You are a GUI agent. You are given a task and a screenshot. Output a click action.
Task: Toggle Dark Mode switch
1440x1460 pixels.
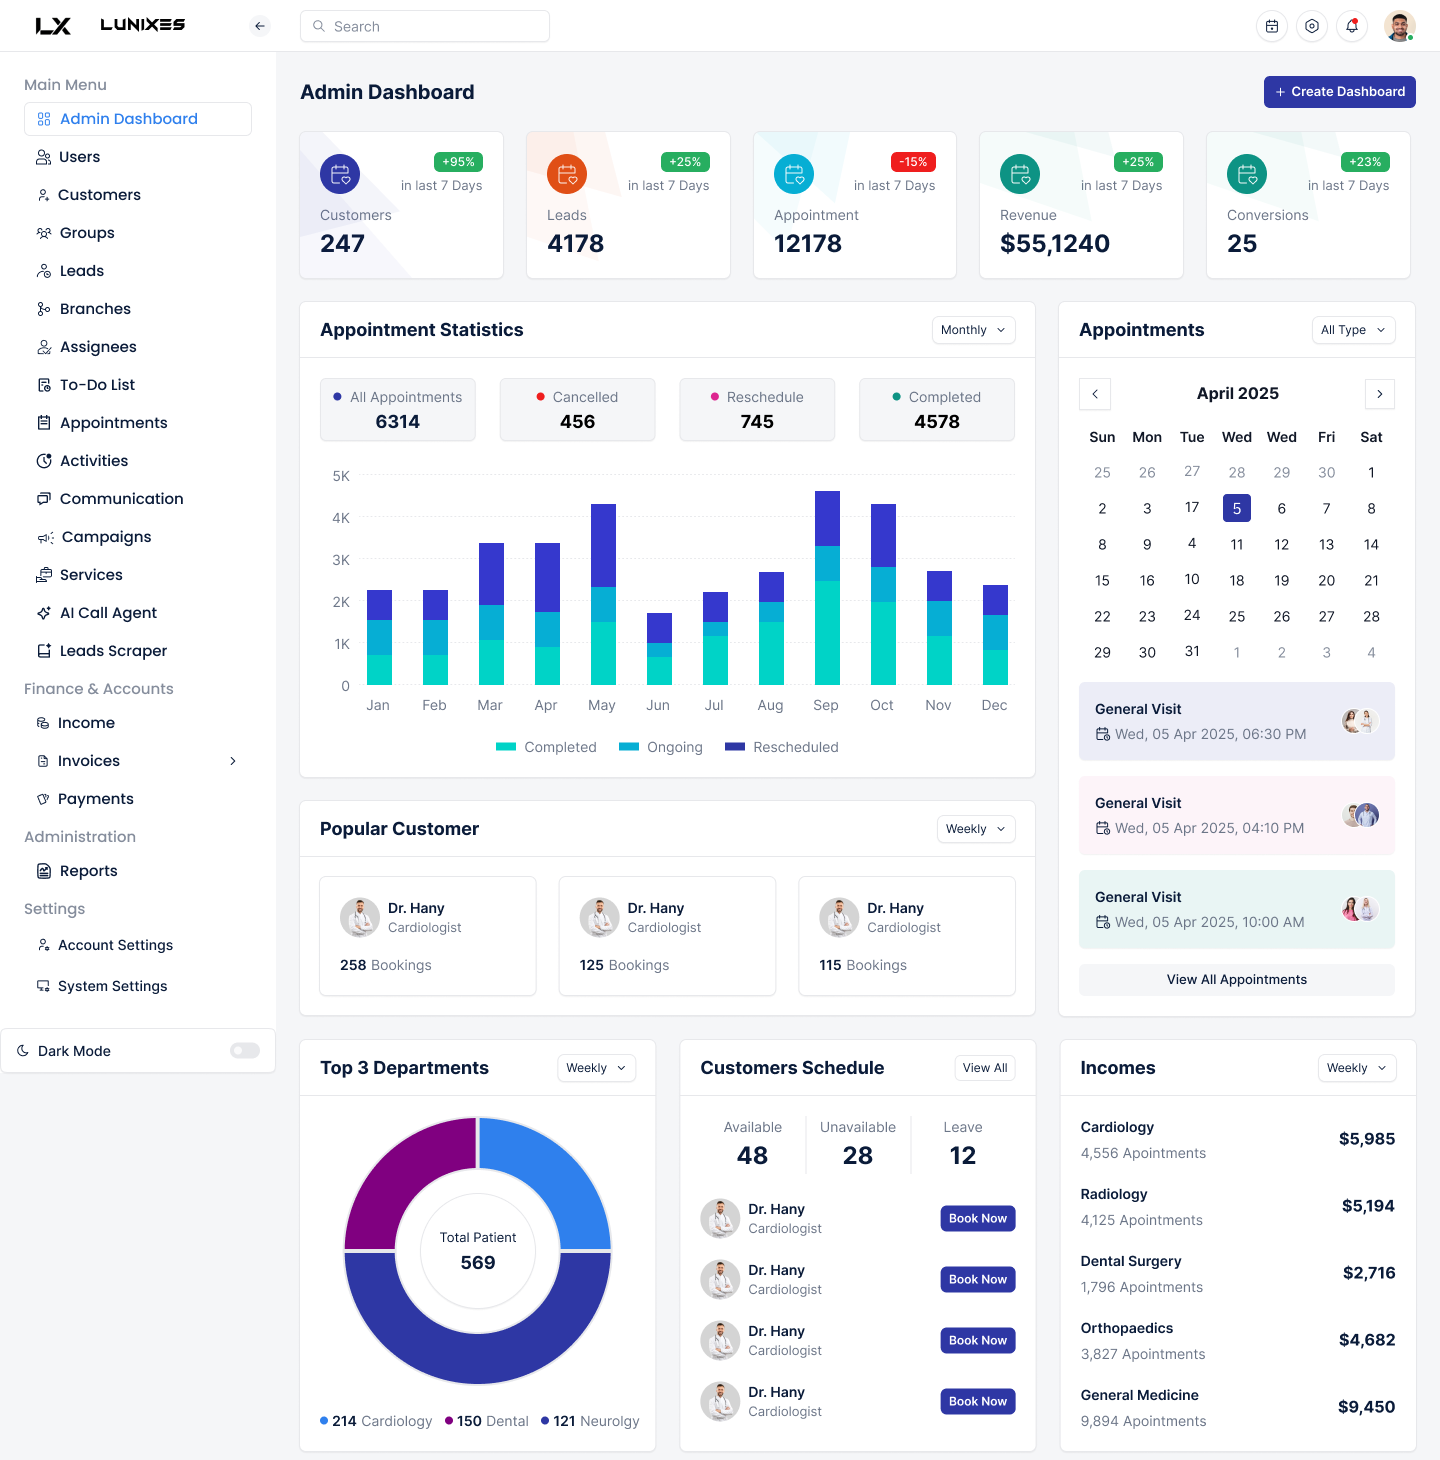pyautogui.click(x=245, y=1050)
